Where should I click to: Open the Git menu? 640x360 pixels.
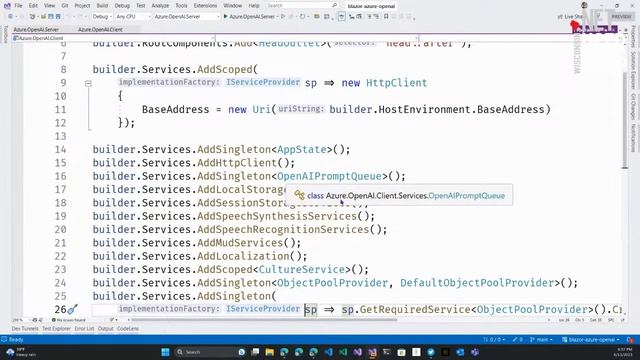click(x=65, y=6)
